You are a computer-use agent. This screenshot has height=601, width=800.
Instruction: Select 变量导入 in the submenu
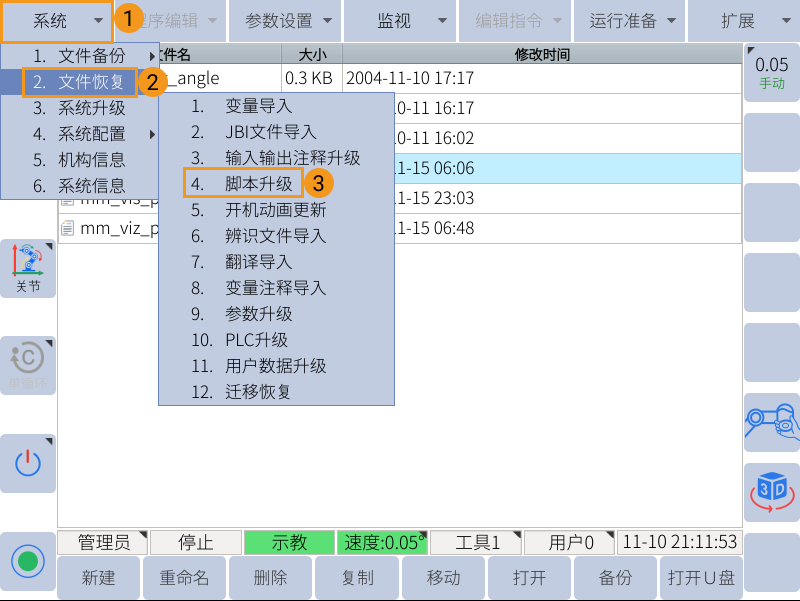click(276, 106)
